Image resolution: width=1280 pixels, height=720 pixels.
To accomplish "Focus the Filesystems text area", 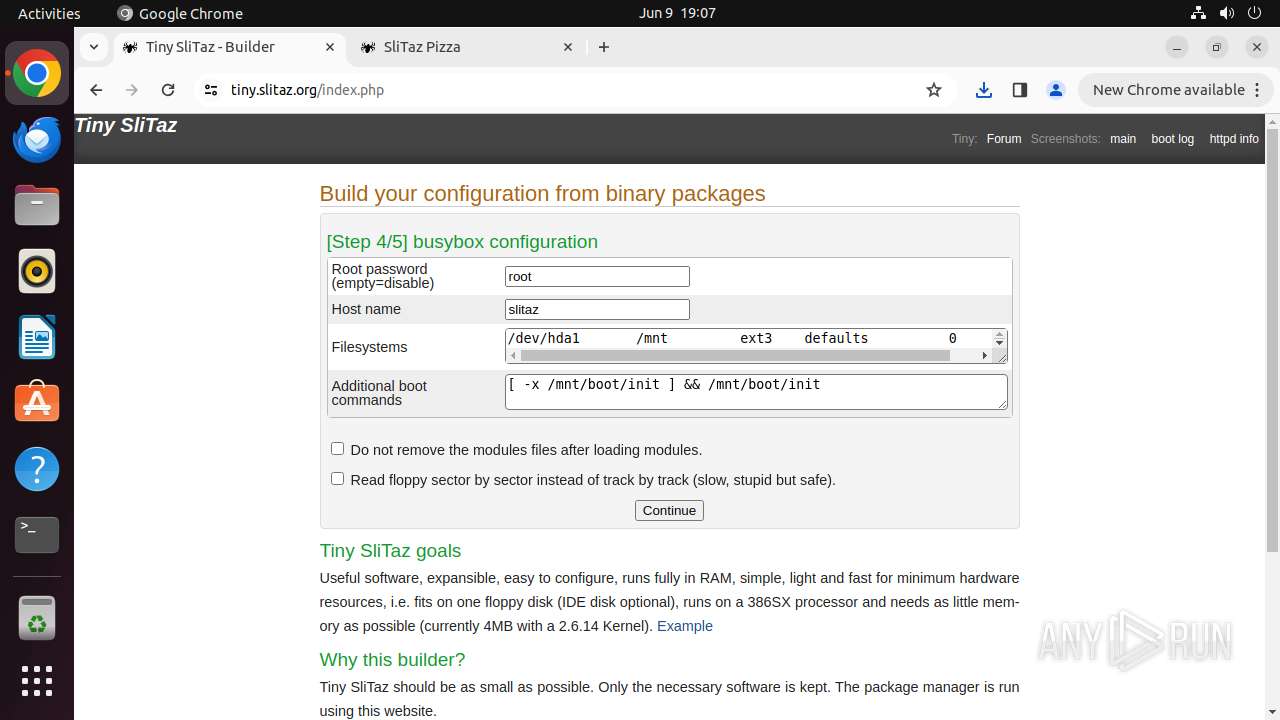I will tap(749, 338).
